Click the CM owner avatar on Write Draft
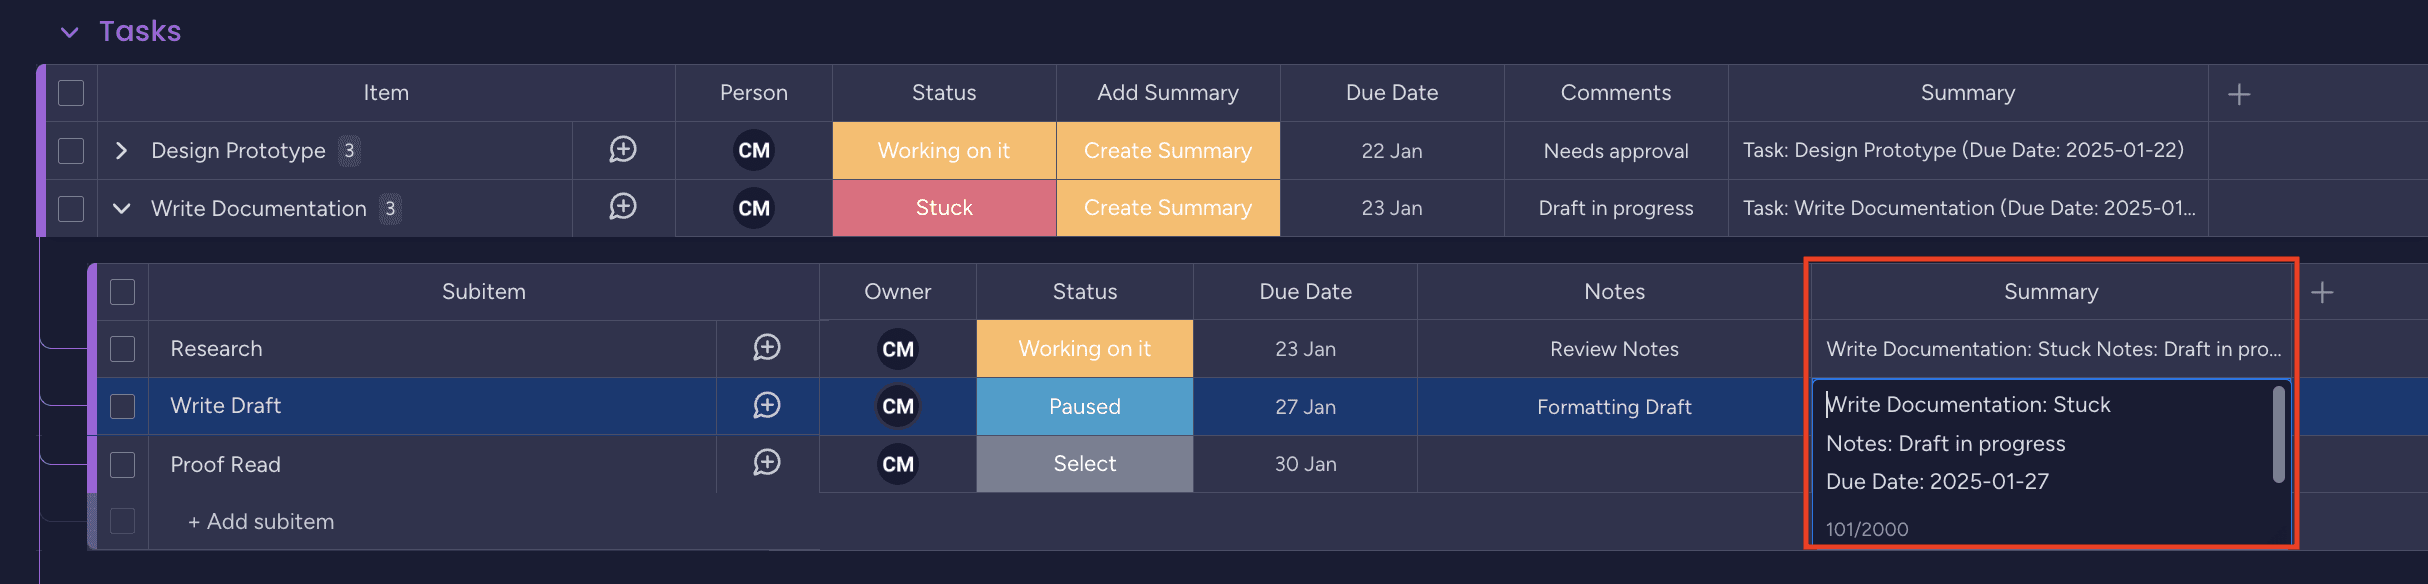This screenshot has height=584, width=2428. click(897, 406)
